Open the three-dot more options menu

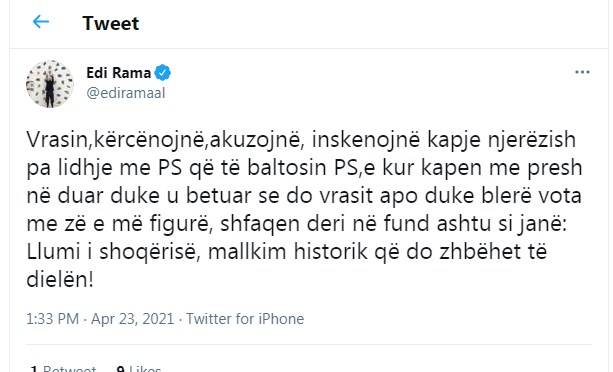(582, 72)
